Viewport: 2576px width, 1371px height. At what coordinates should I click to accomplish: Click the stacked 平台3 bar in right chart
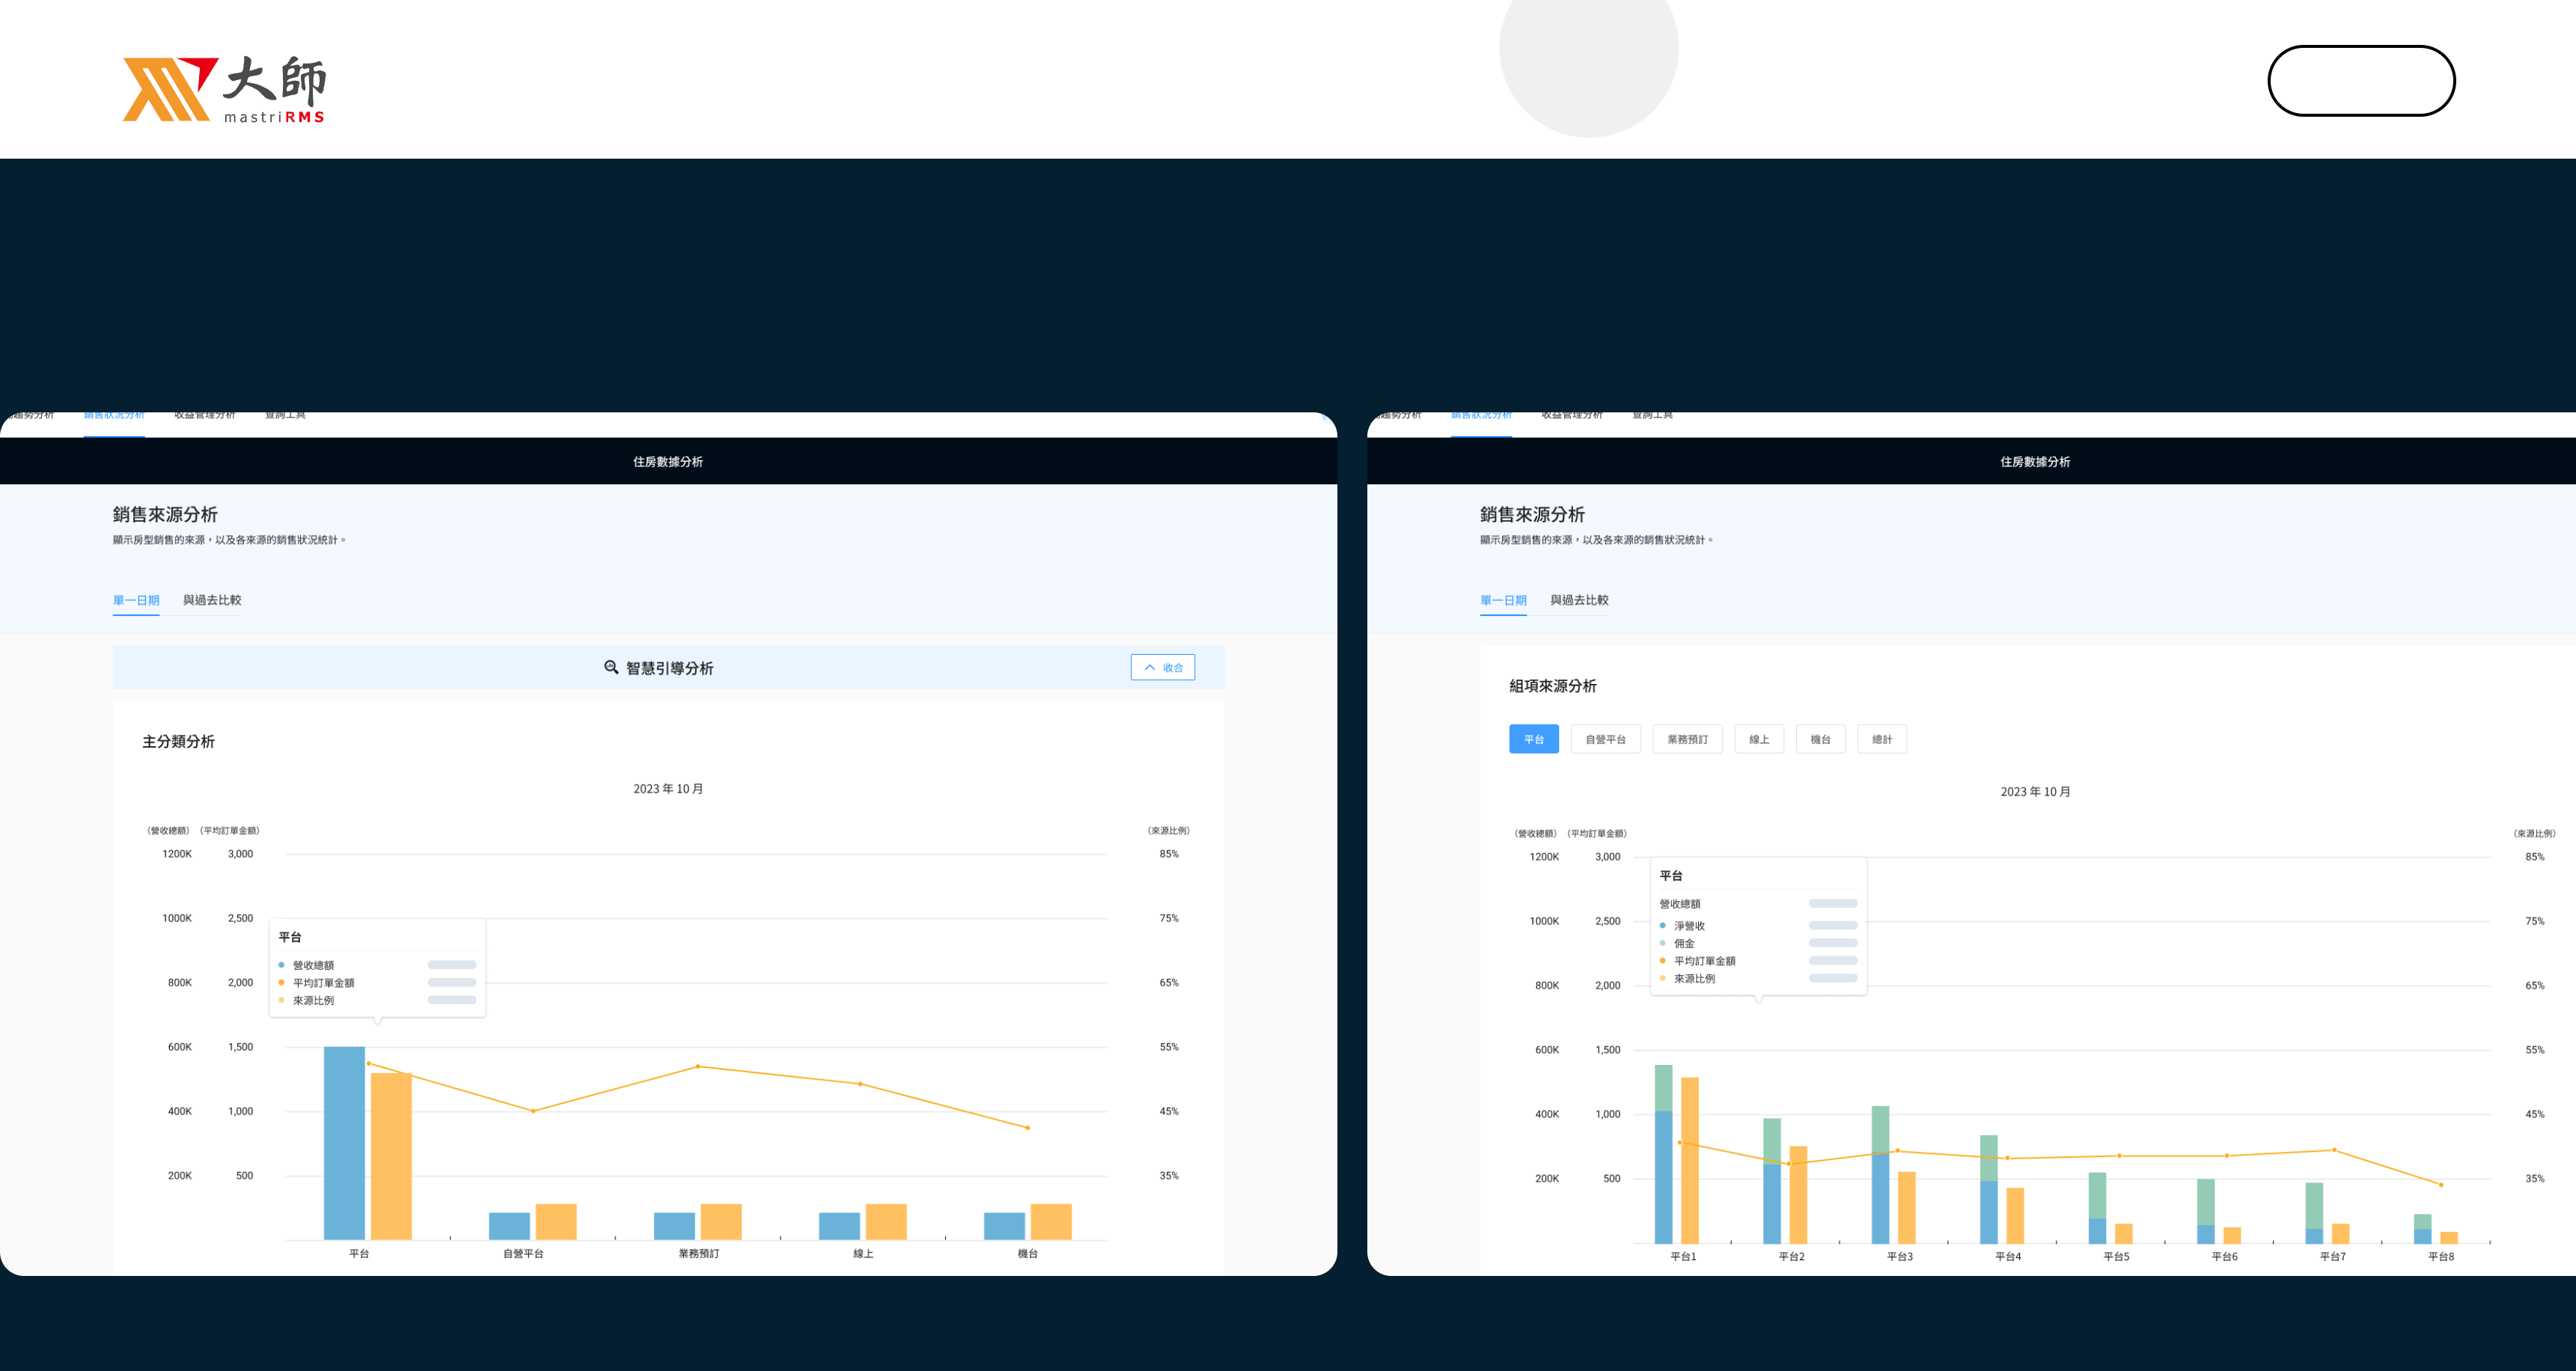click(x=1880, y=1175)
